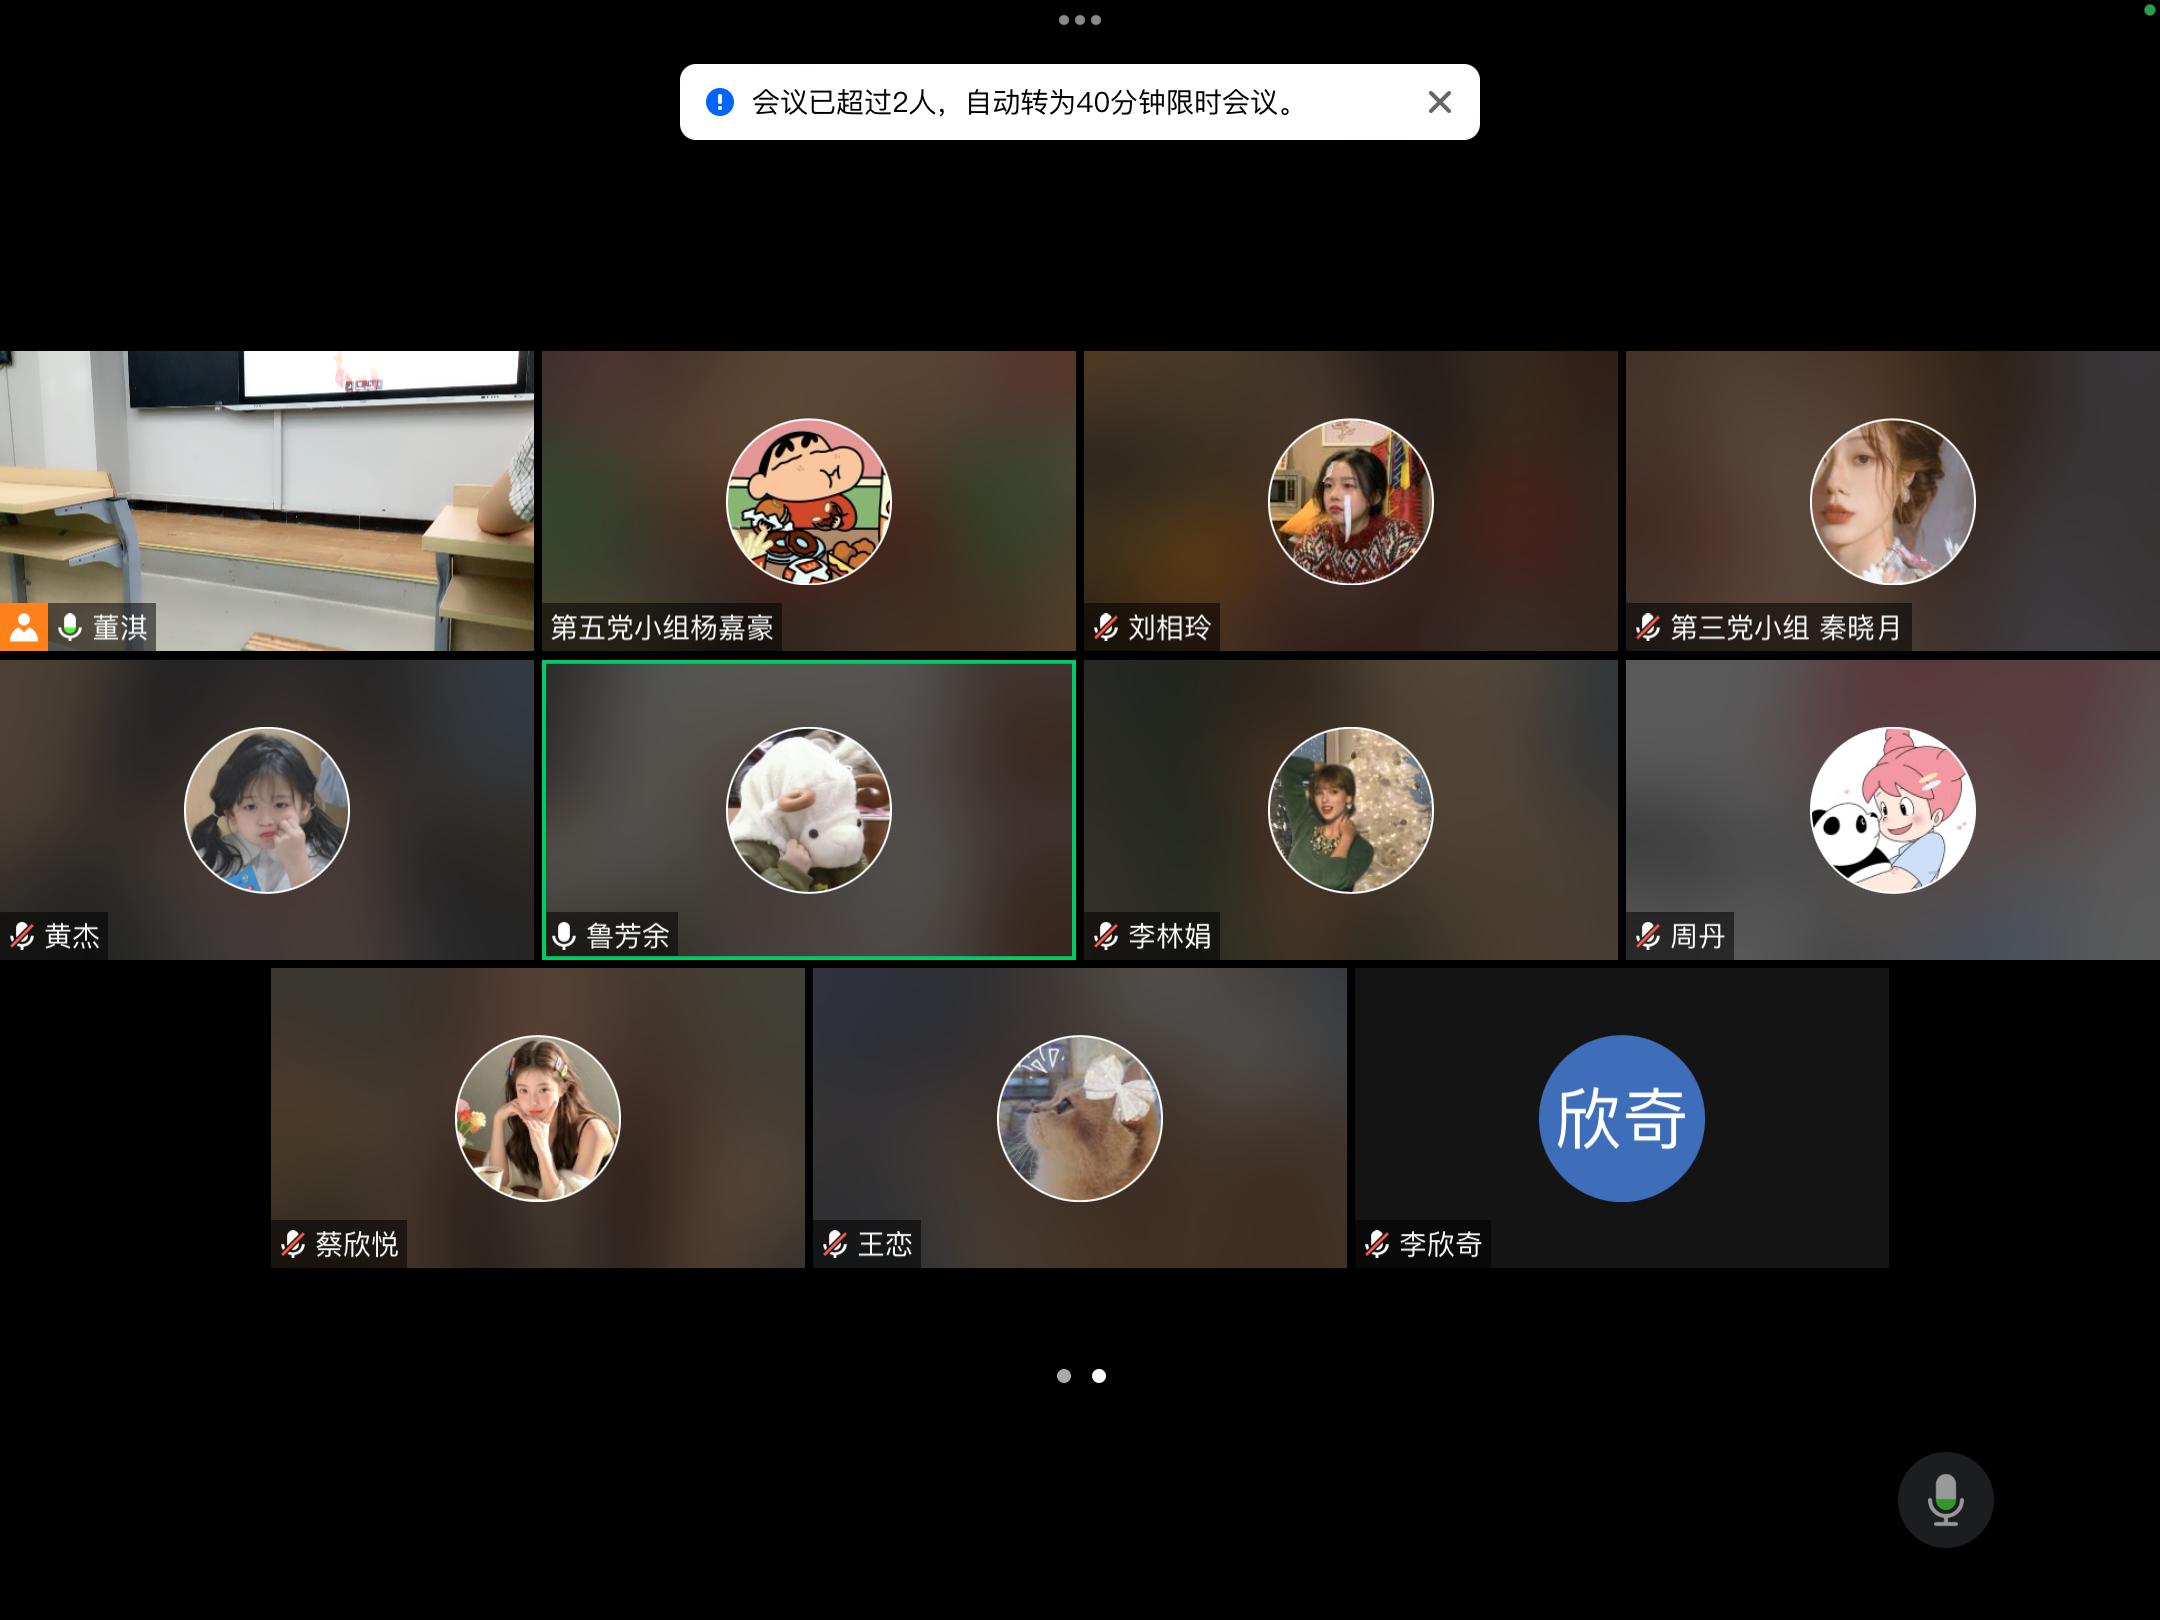This screenshot has width=2160, height=1620.
Task: Click the blue 欣奇 initials avatar
Action: pos(1621,1118)
